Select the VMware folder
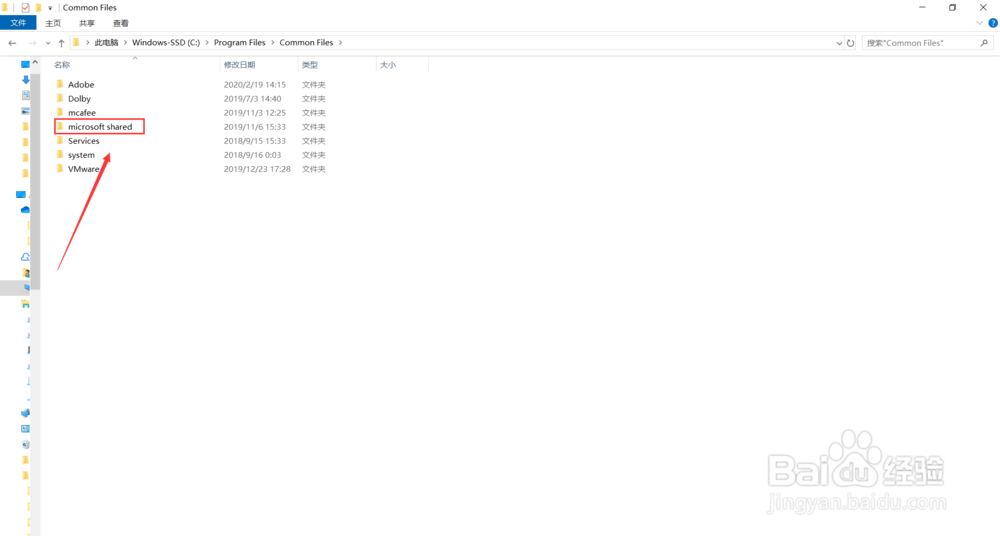 [x=84, y=168]
